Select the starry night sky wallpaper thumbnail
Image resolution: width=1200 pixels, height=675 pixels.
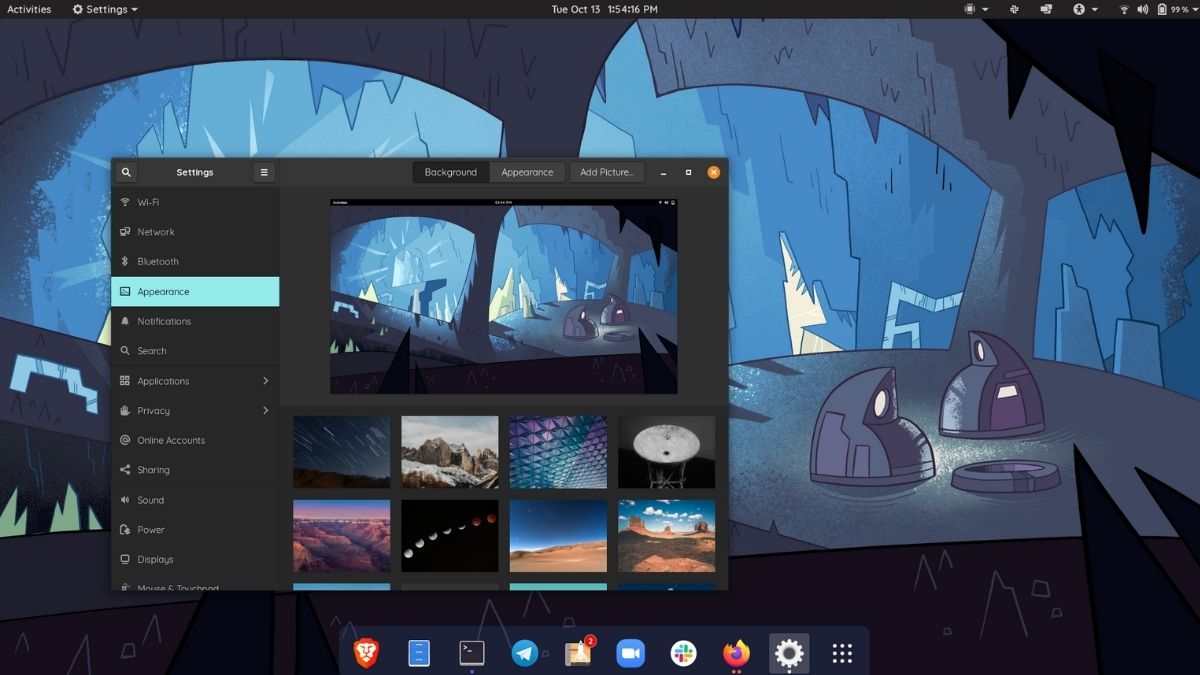coord(341,452)
